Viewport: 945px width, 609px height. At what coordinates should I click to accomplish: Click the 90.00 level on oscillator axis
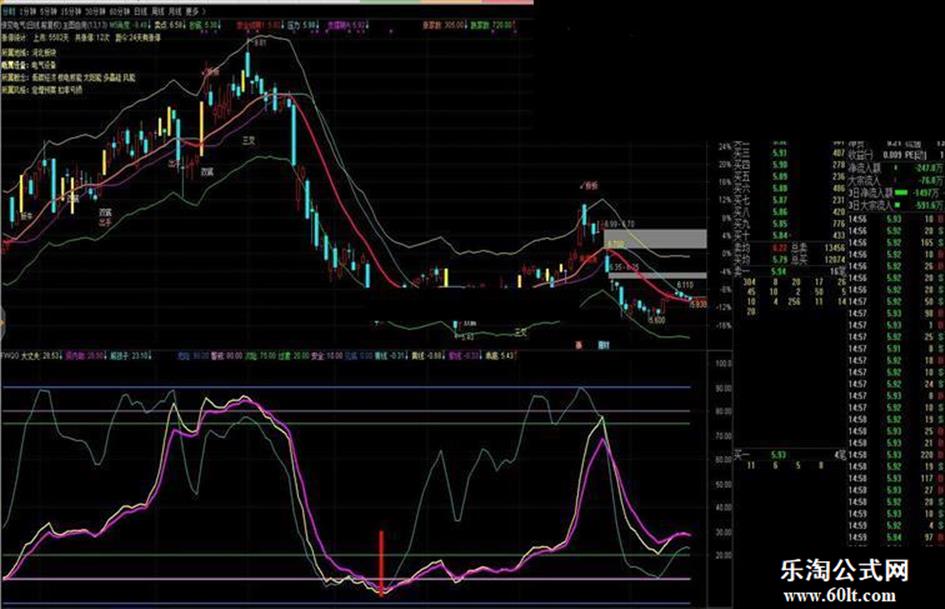723,388
